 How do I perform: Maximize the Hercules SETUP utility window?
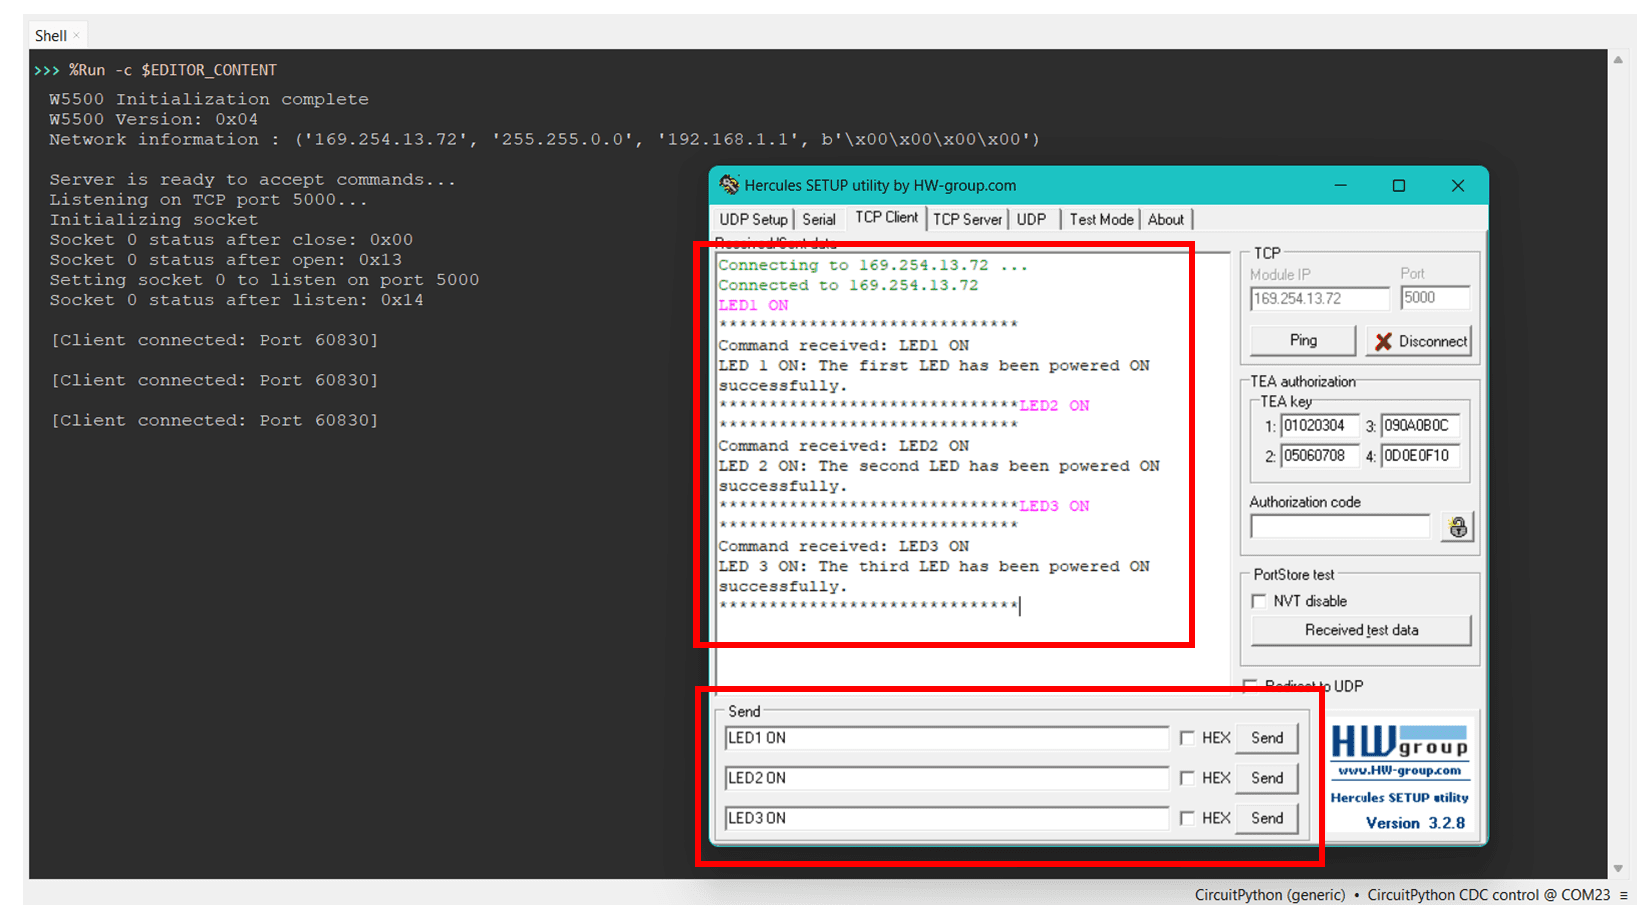point(1398,185)
